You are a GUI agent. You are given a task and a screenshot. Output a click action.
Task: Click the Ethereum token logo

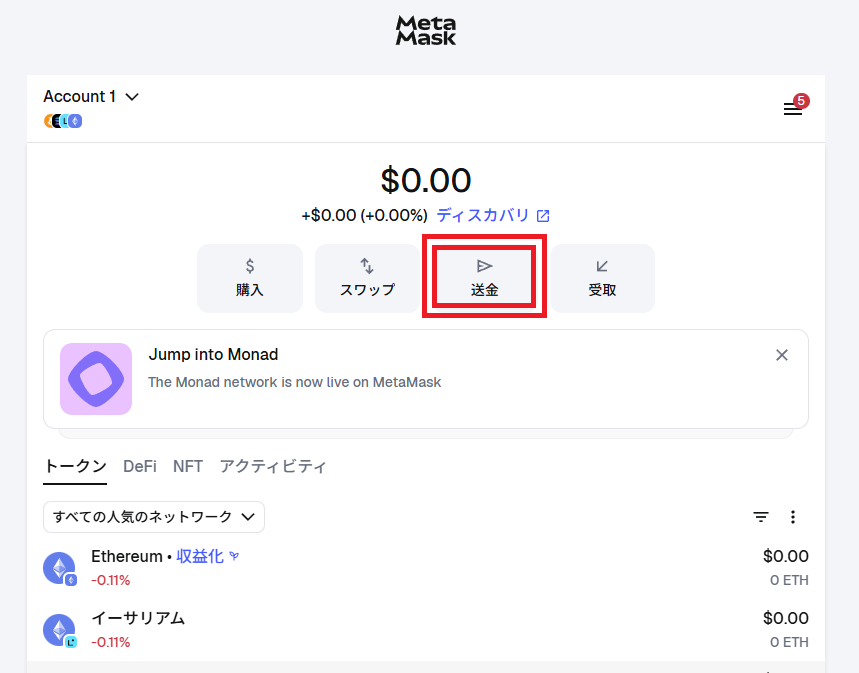[x=59, y=567]
